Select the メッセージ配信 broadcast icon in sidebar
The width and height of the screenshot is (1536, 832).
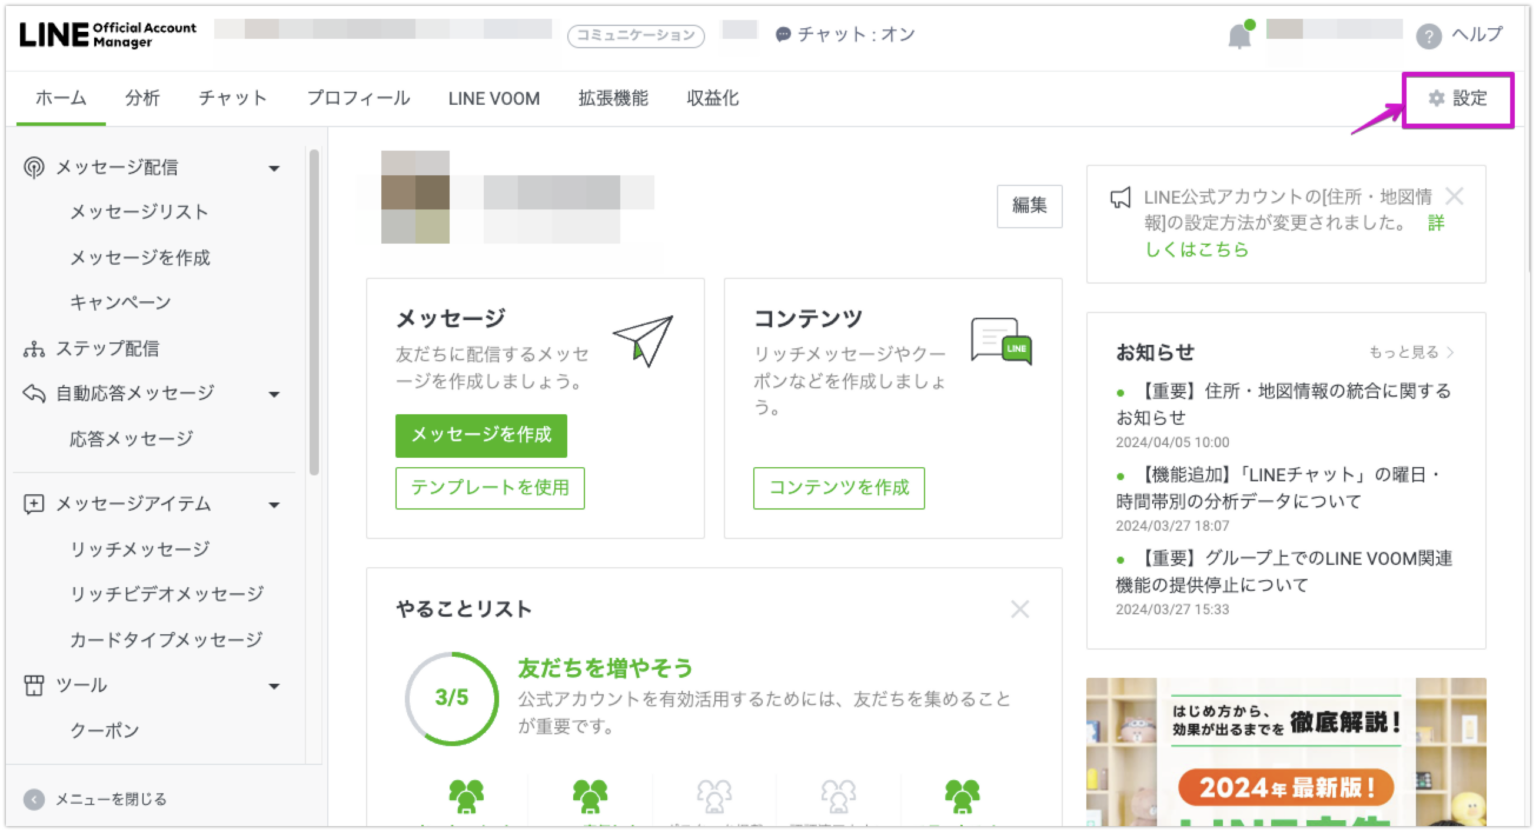[33, 167]
